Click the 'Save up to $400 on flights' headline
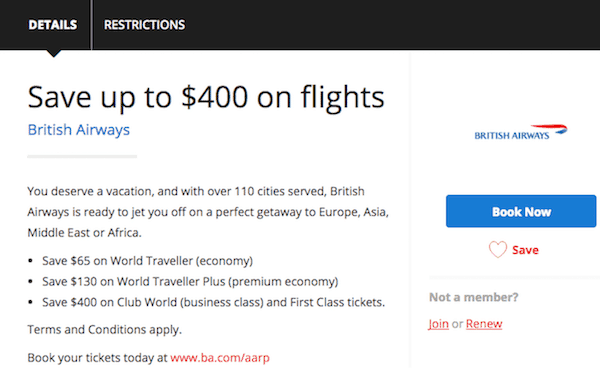Image resolution: width=600 pixels, height=371 pixels. point(206,97)
